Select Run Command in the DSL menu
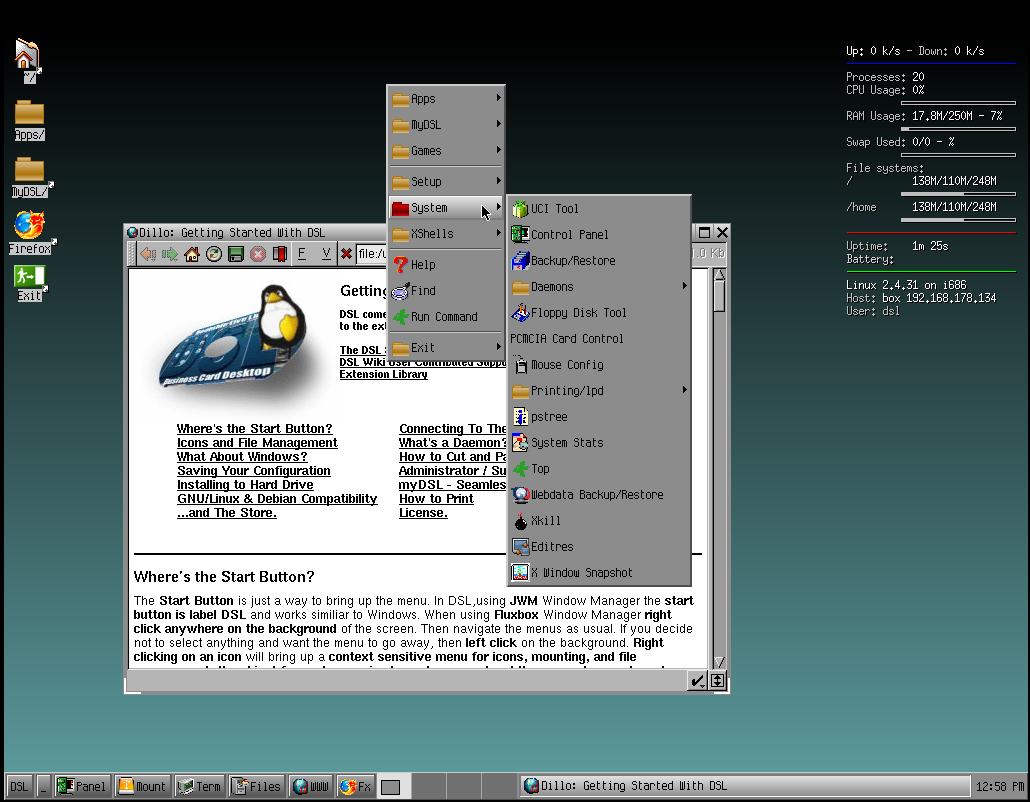Screen dimensions: 1030x802 pos(446,317)
